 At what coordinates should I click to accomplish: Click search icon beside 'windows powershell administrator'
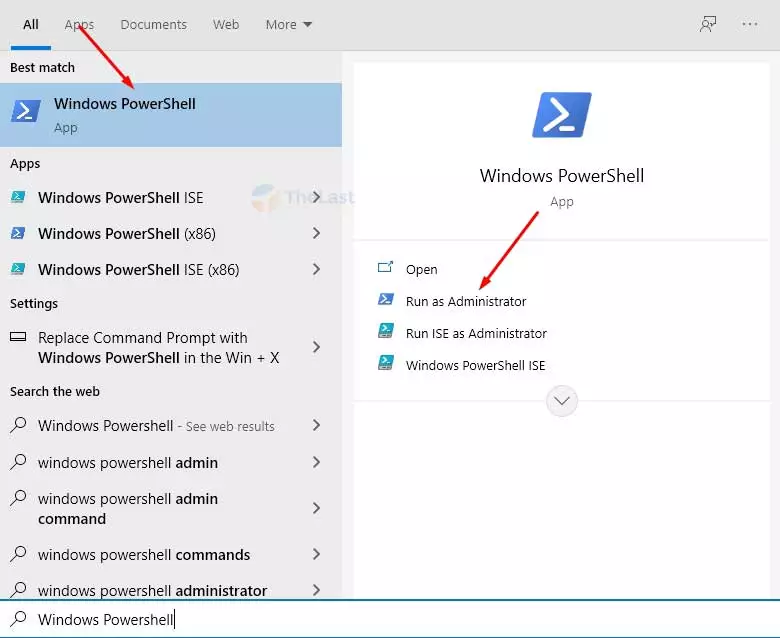[x=18, y=590]
